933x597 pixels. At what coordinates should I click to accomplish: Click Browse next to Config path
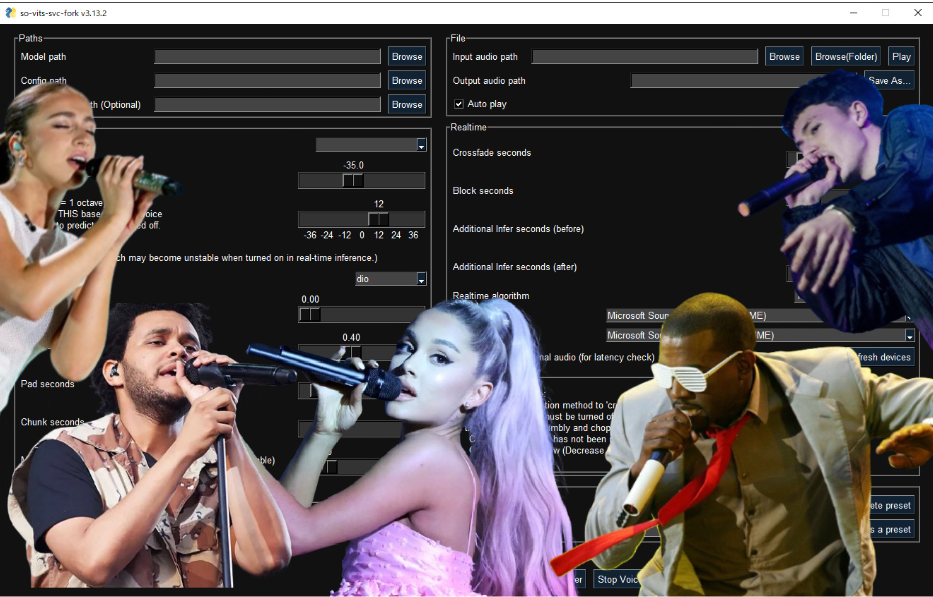point(407,80)
